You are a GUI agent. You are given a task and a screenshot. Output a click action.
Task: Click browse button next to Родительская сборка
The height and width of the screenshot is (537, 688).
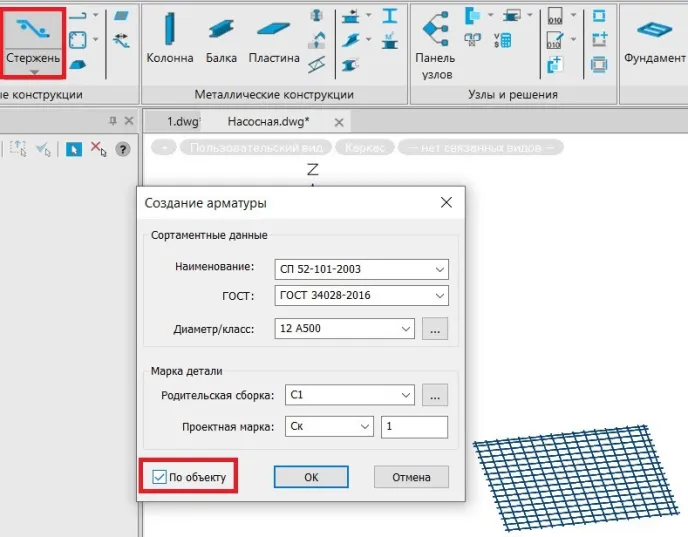coord(434,395)
